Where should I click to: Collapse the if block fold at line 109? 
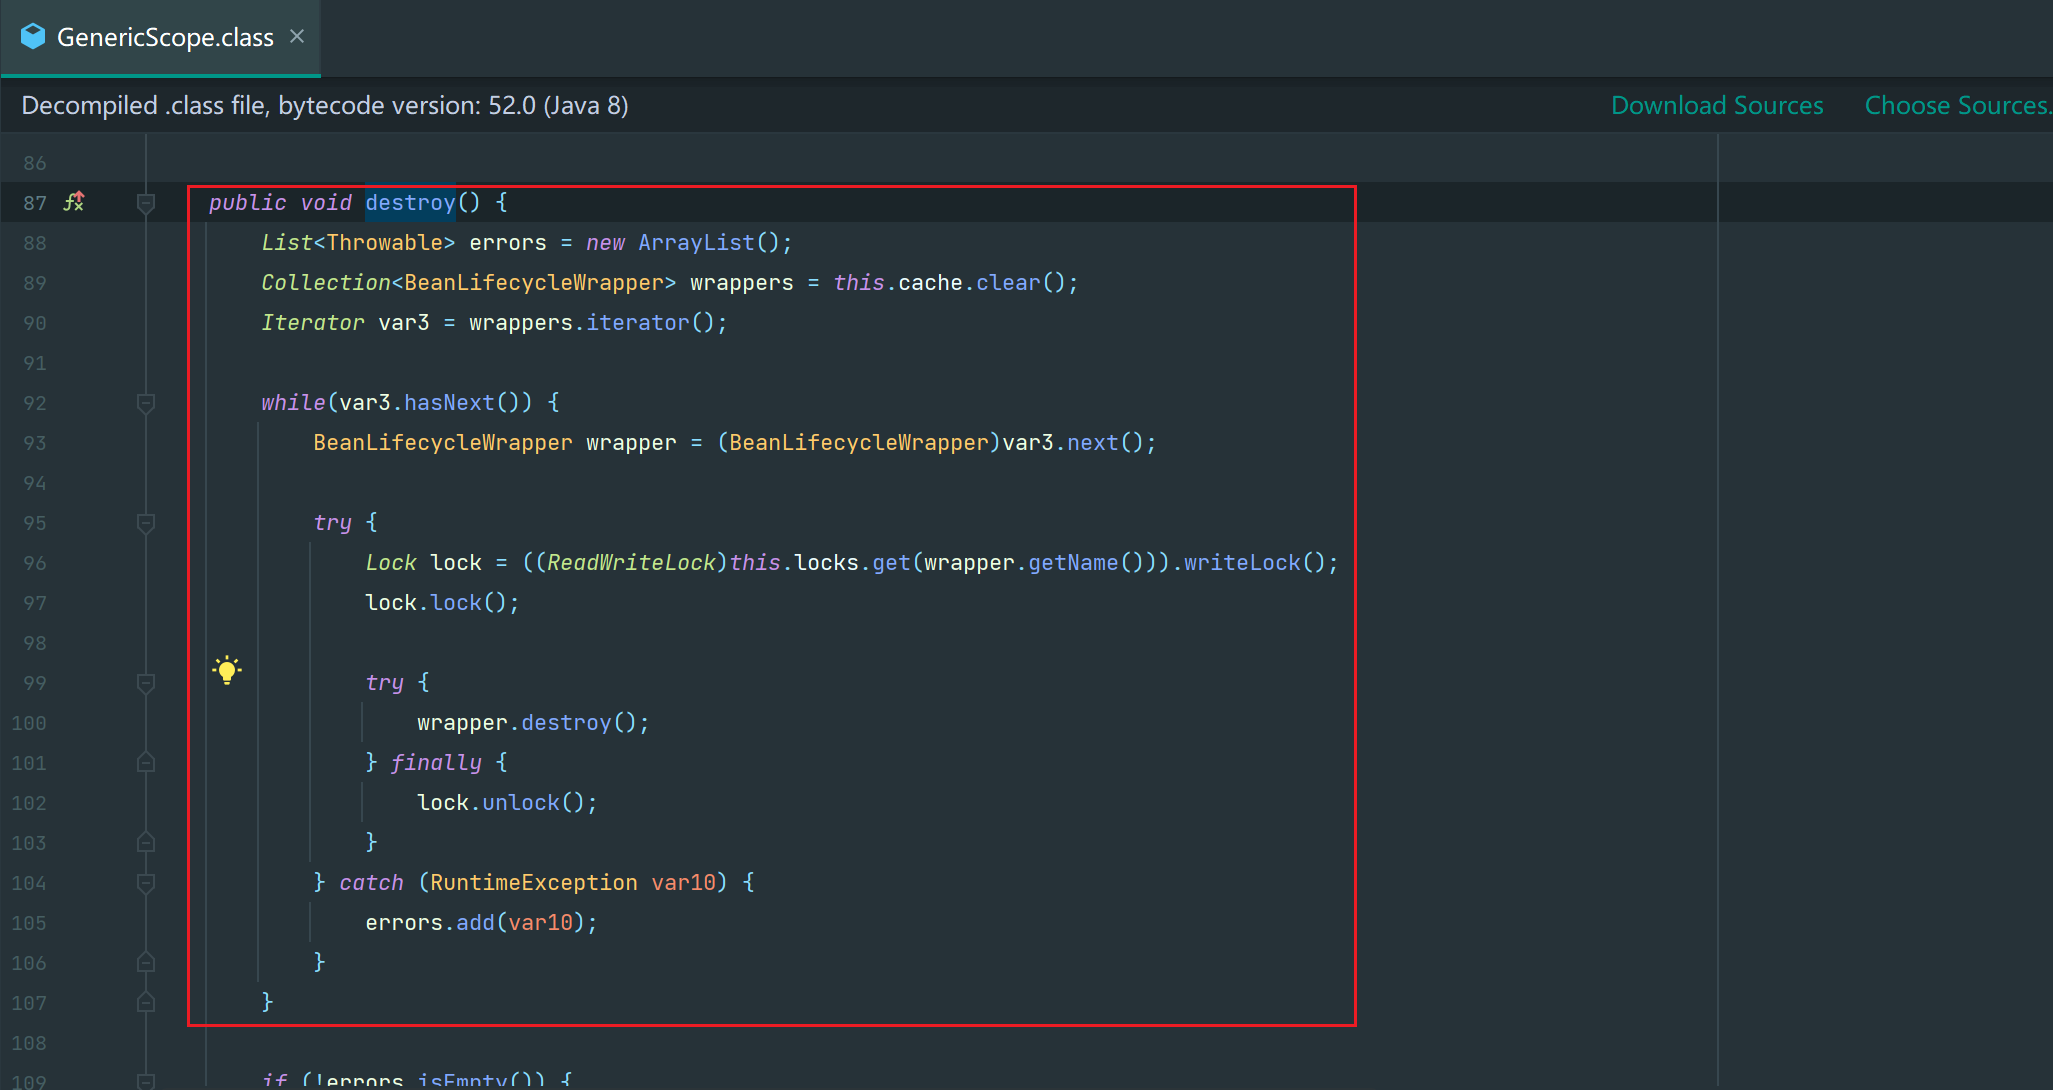pos(146,1081)
